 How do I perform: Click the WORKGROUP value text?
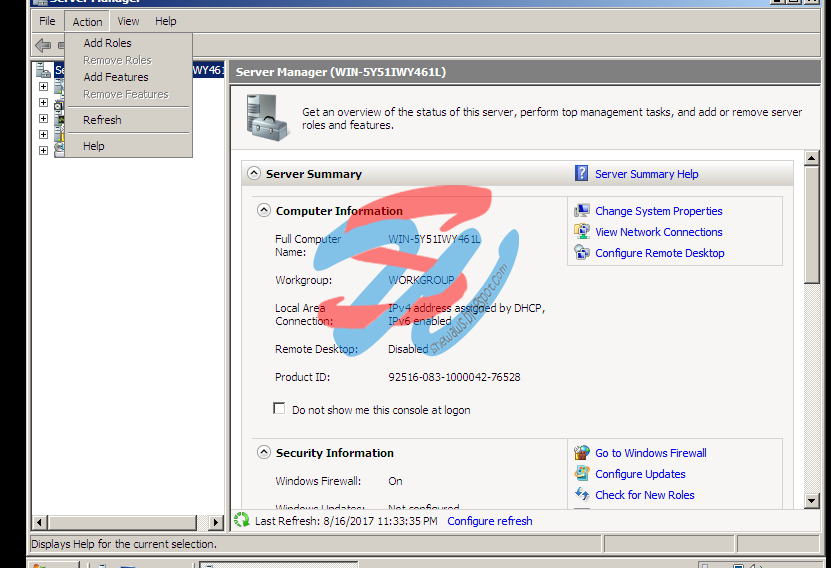pos(421,280)
